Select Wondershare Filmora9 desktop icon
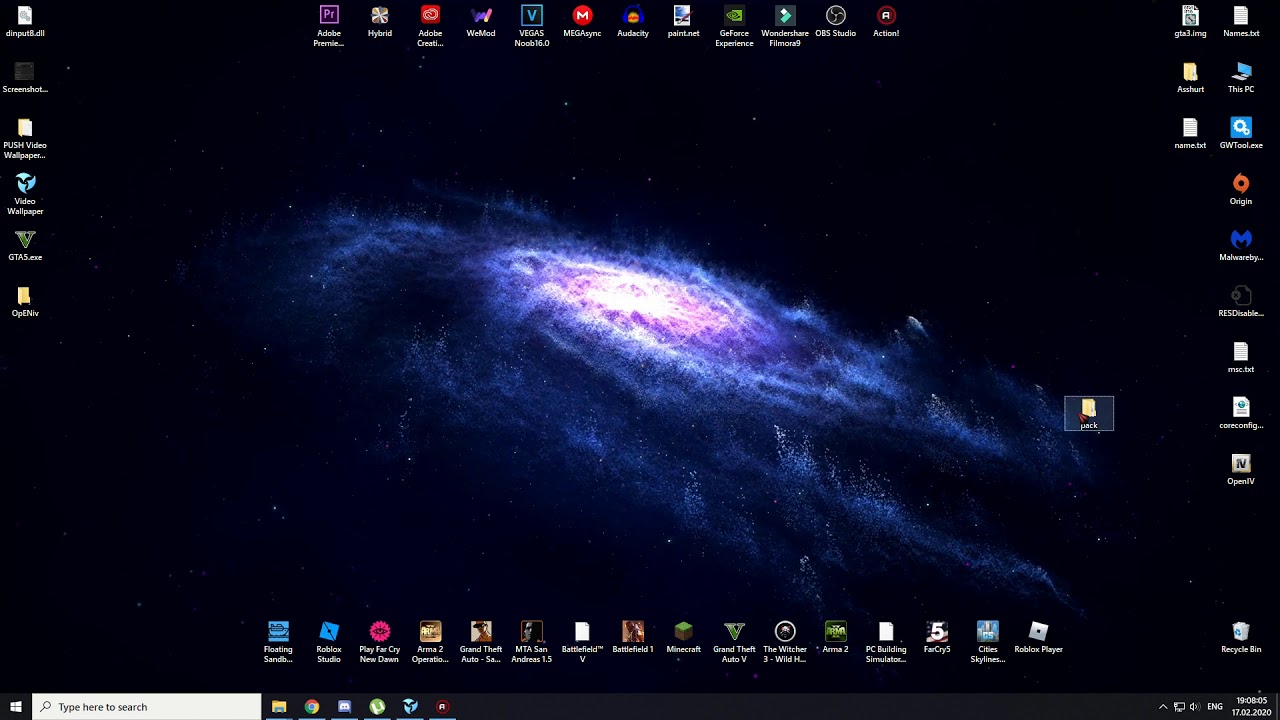Image resolution: width=1280 pixels, height=720 pixels. pyautogui.click(x=785, y=26)
